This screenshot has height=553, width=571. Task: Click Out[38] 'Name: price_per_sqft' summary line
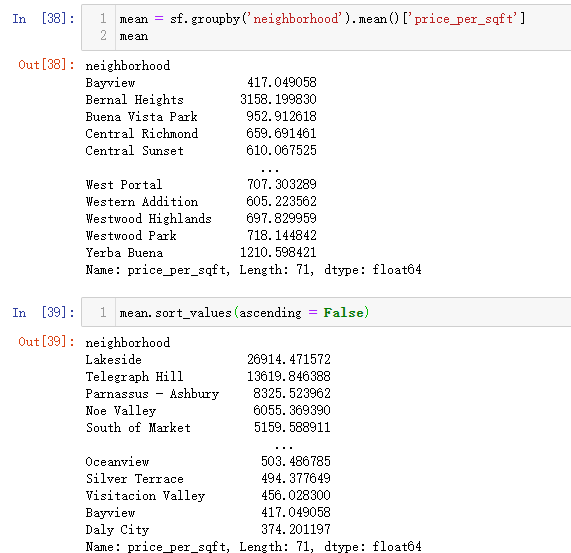253,270
